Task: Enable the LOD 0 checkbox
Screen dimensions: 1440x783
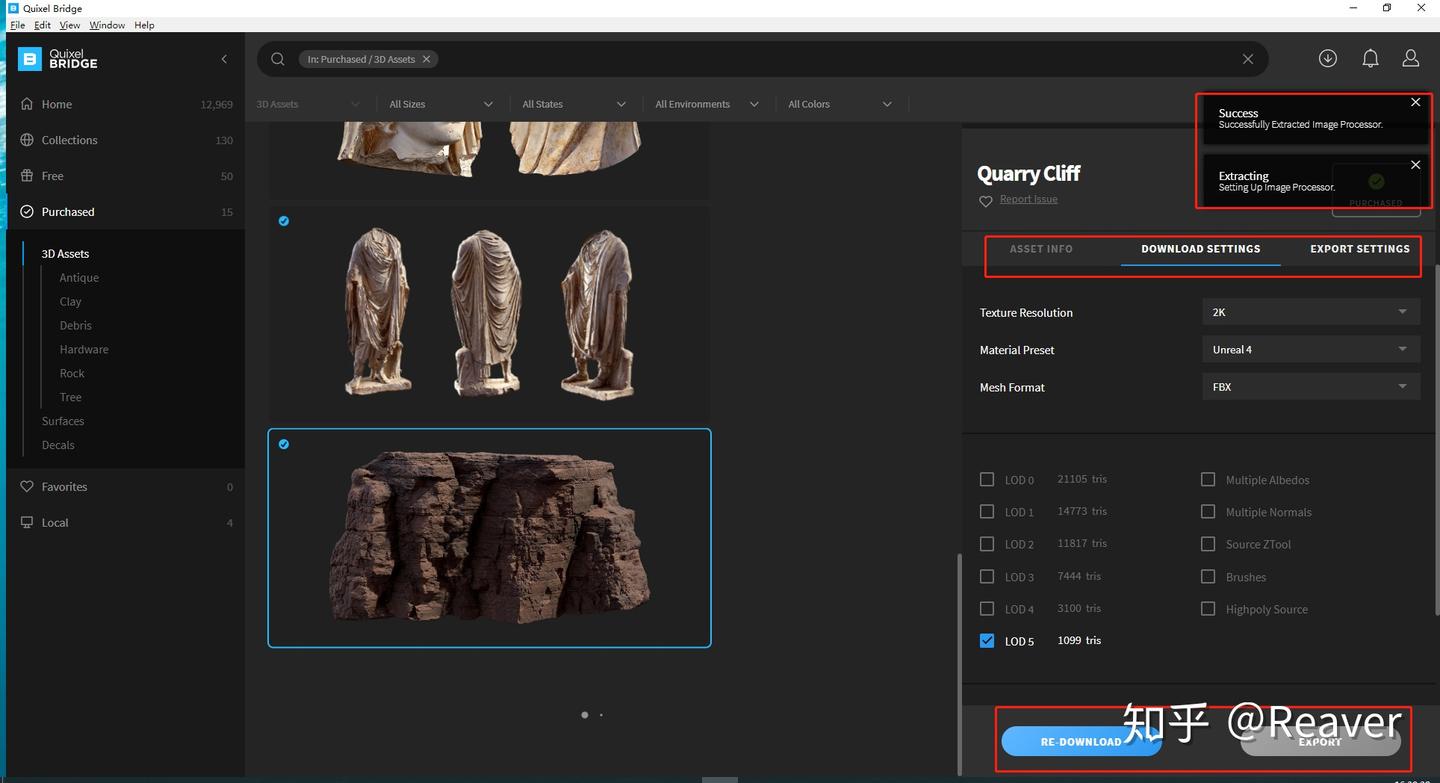Action: click(x=987, y=479)
